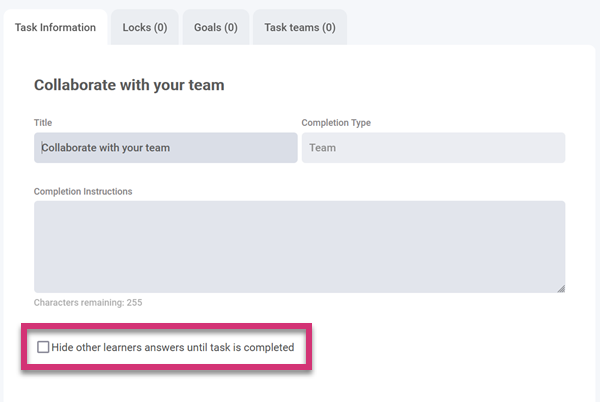Viewport: 600px width, 402px height.
Task: Enable Hide other learners answers checkbox
Action: point(43,347)
